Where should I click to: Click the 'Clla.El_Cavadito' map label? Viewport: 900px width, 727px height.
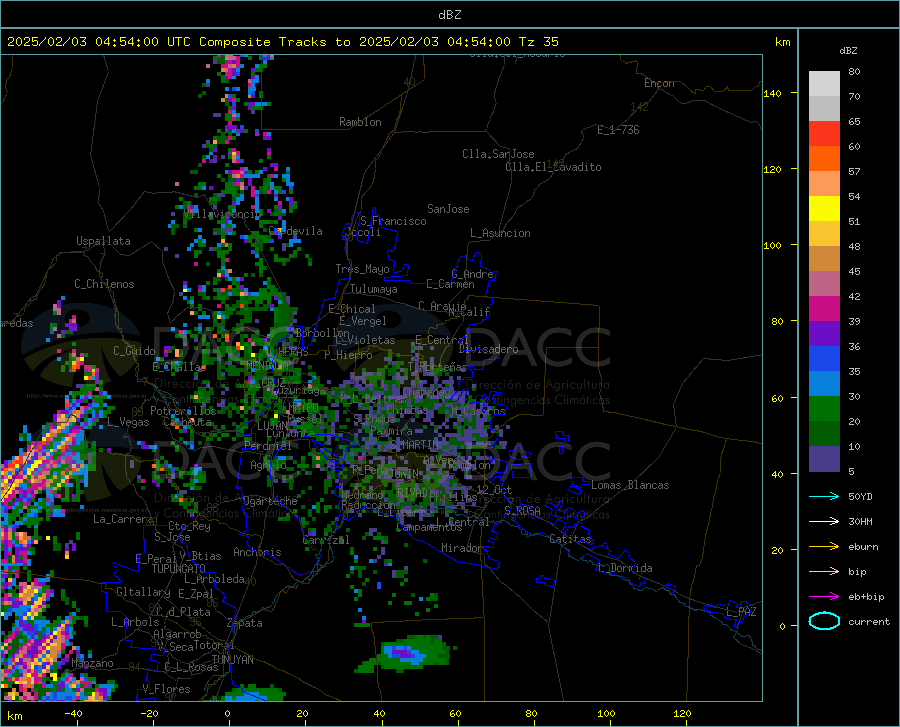(x=553, y=167)
